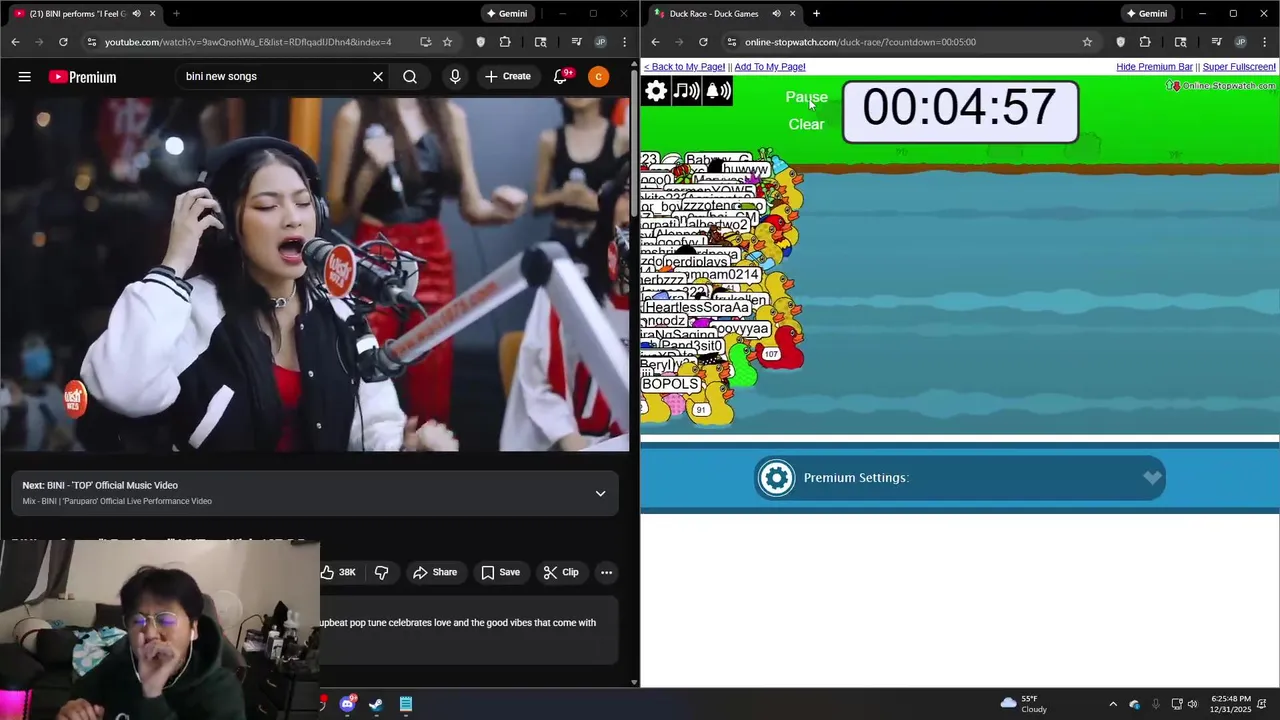Open the Notepad taskbar icon
The image size is (1280, 720).
pyautogui.click(x=406, y=704)
